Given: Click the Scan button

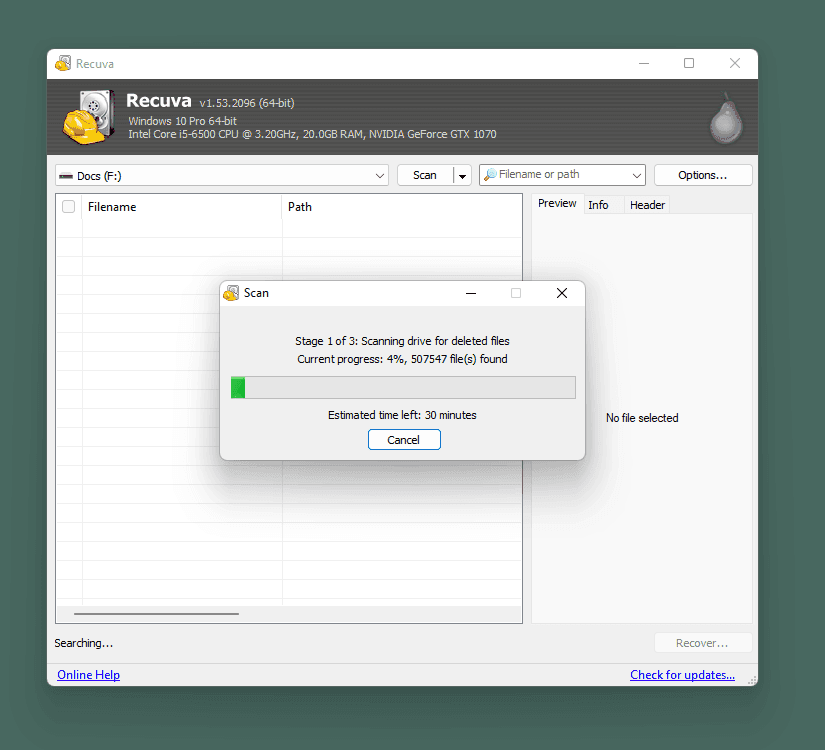Looking at the screenshot, I should tap(425, 175).
